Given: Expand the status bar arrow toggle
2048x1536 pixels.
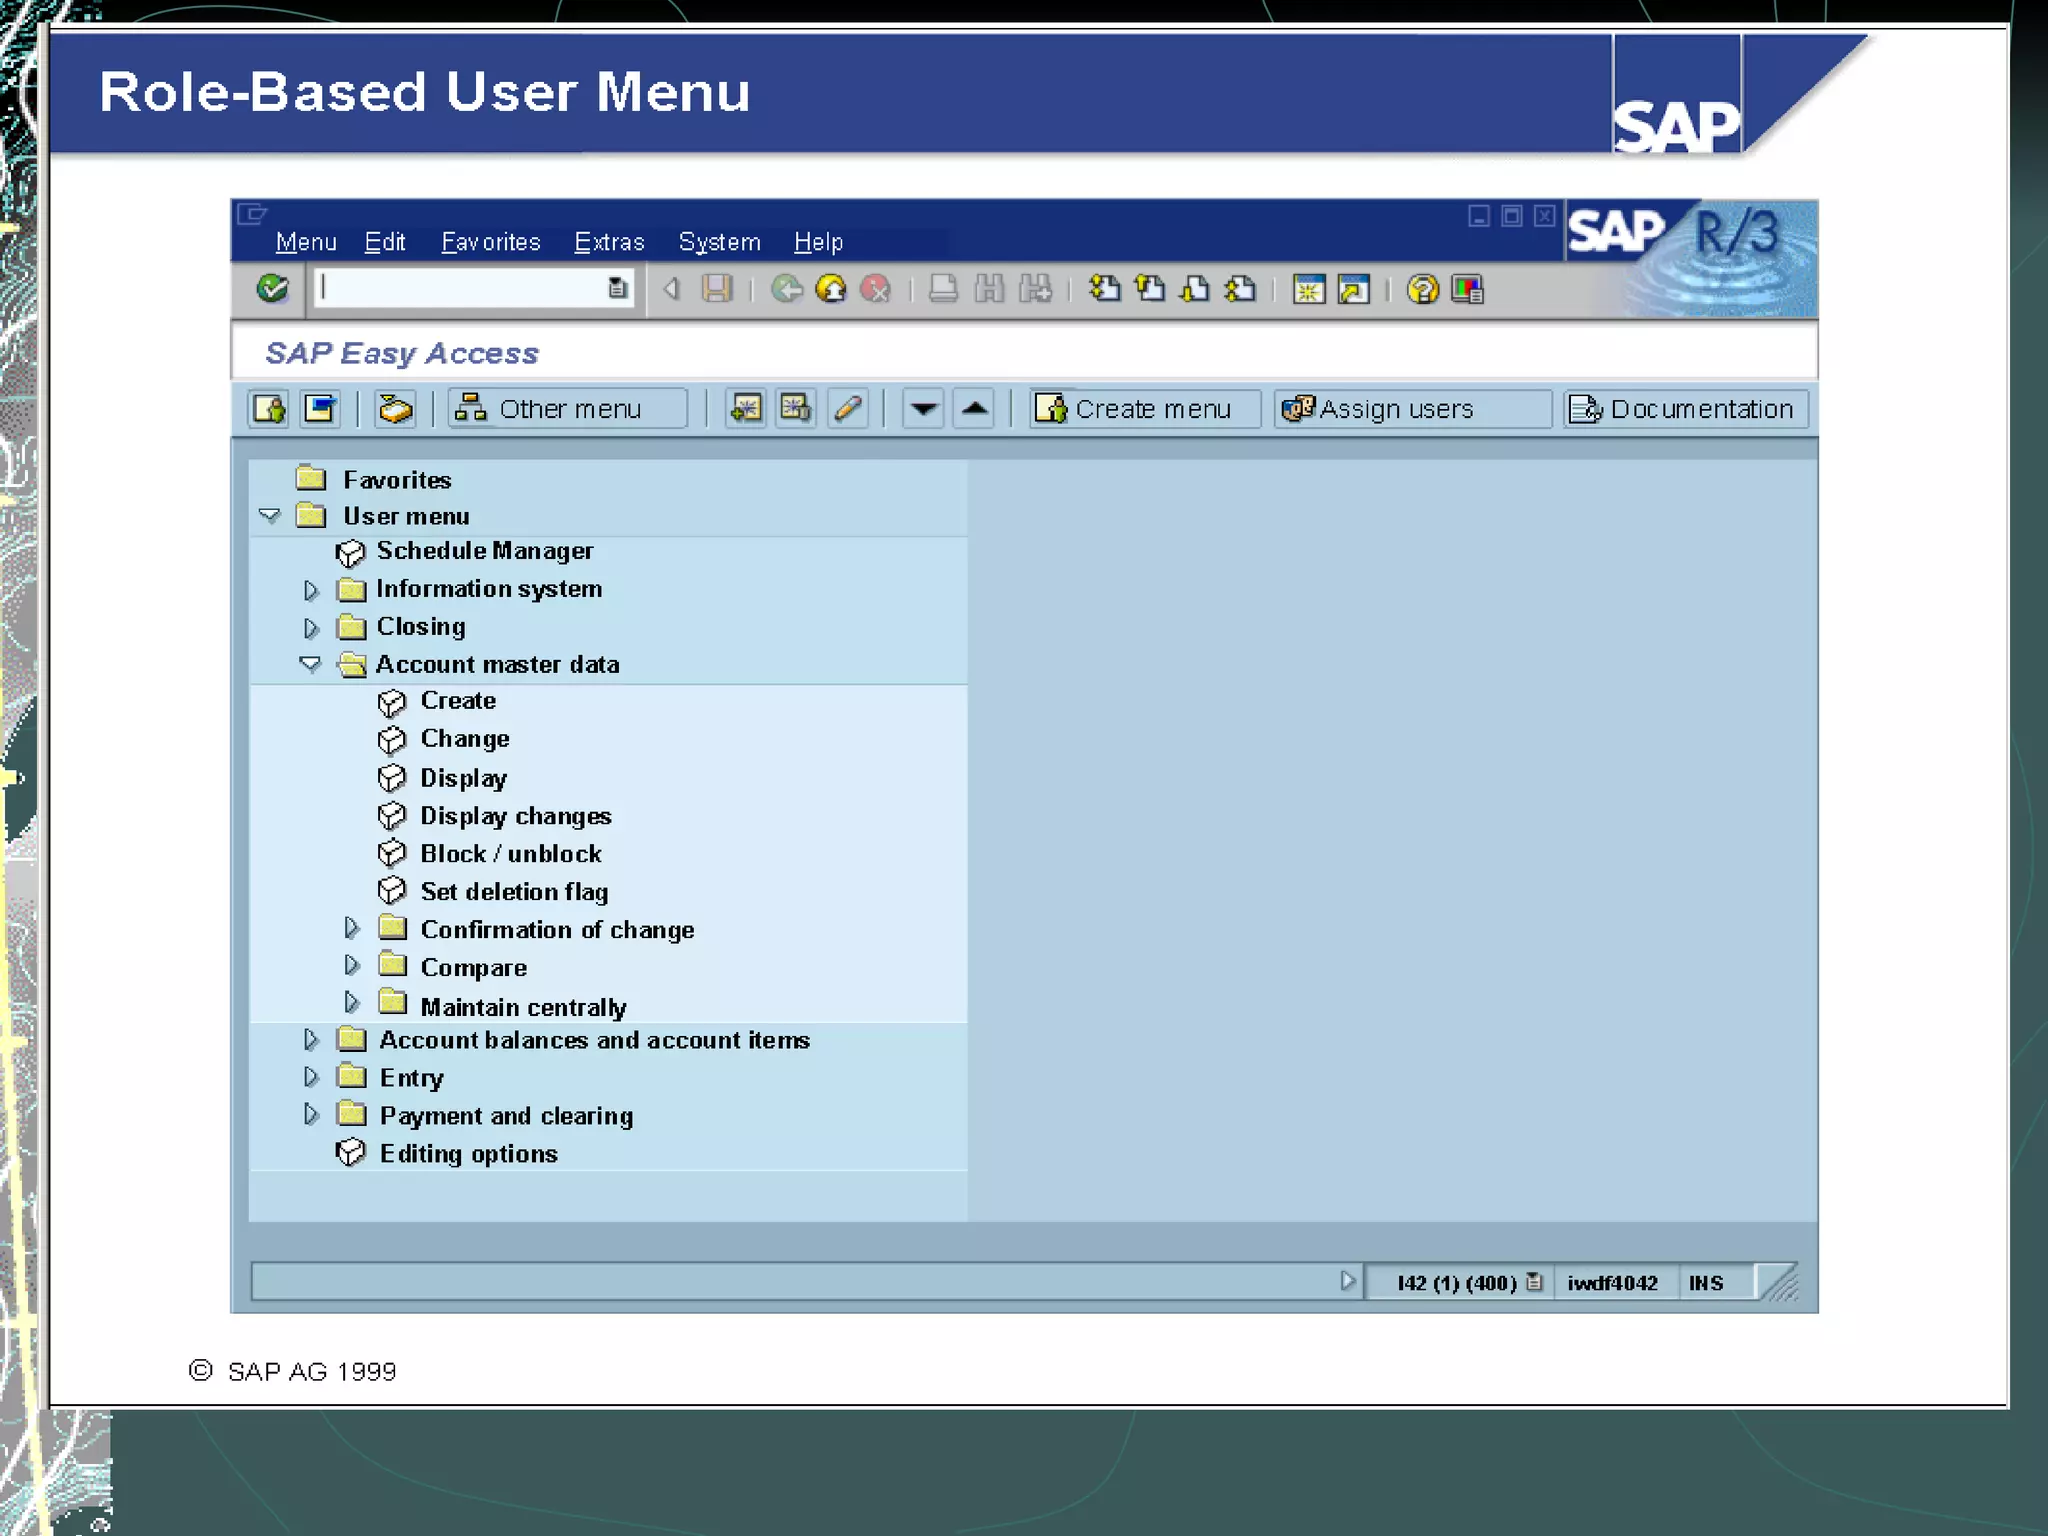Looking at the screenshot, I should click(x=1347, y=1281).
